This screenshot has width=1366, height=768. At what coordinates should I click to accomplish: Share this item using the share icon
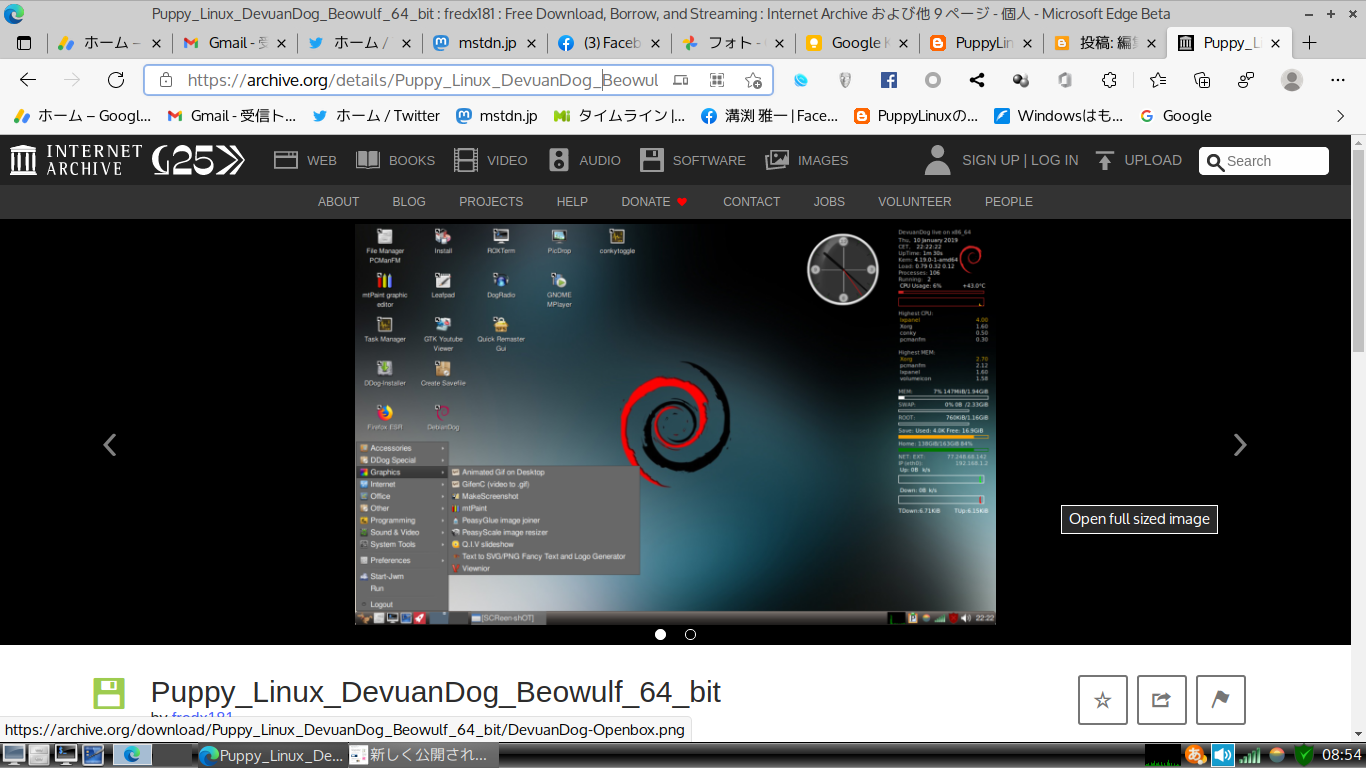coord(1161,700)
